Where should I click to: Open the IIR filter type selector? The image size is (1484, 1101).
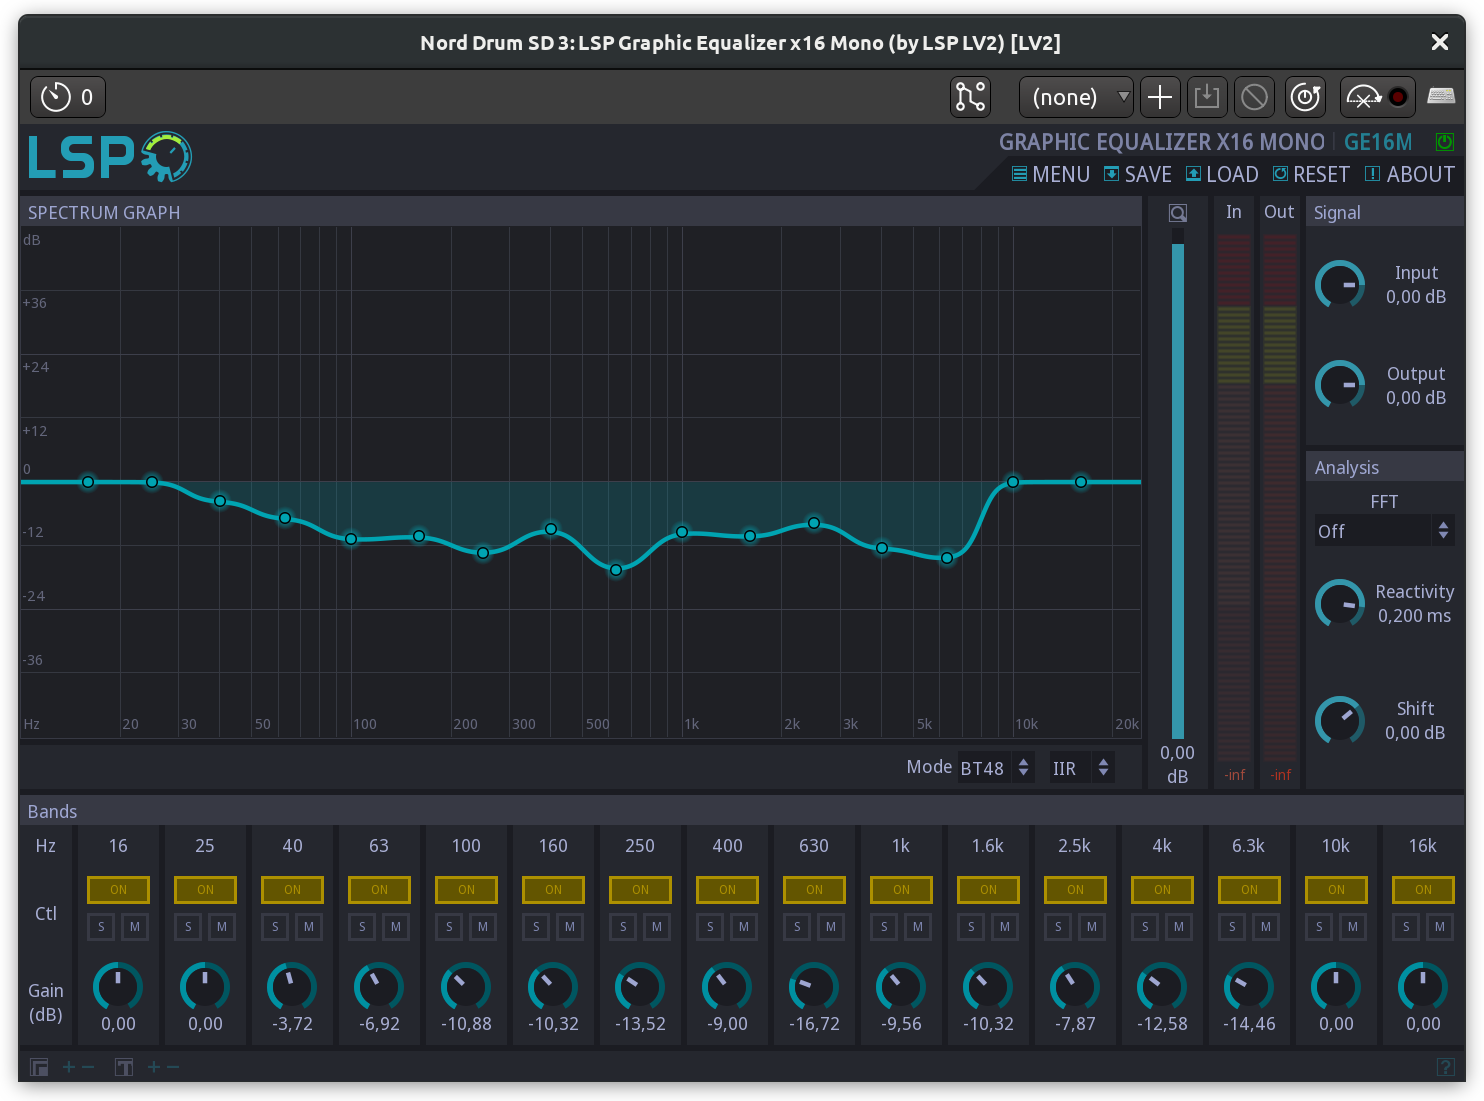(x=1082, y=768)
